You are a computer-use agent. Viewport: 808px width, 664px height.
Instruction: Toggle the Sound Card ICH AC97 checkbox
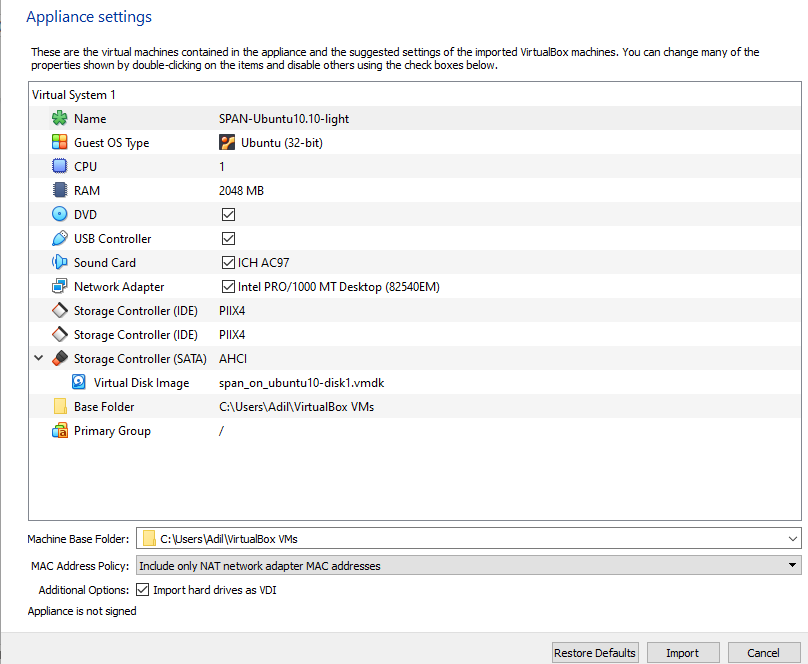tap(228, 262)
